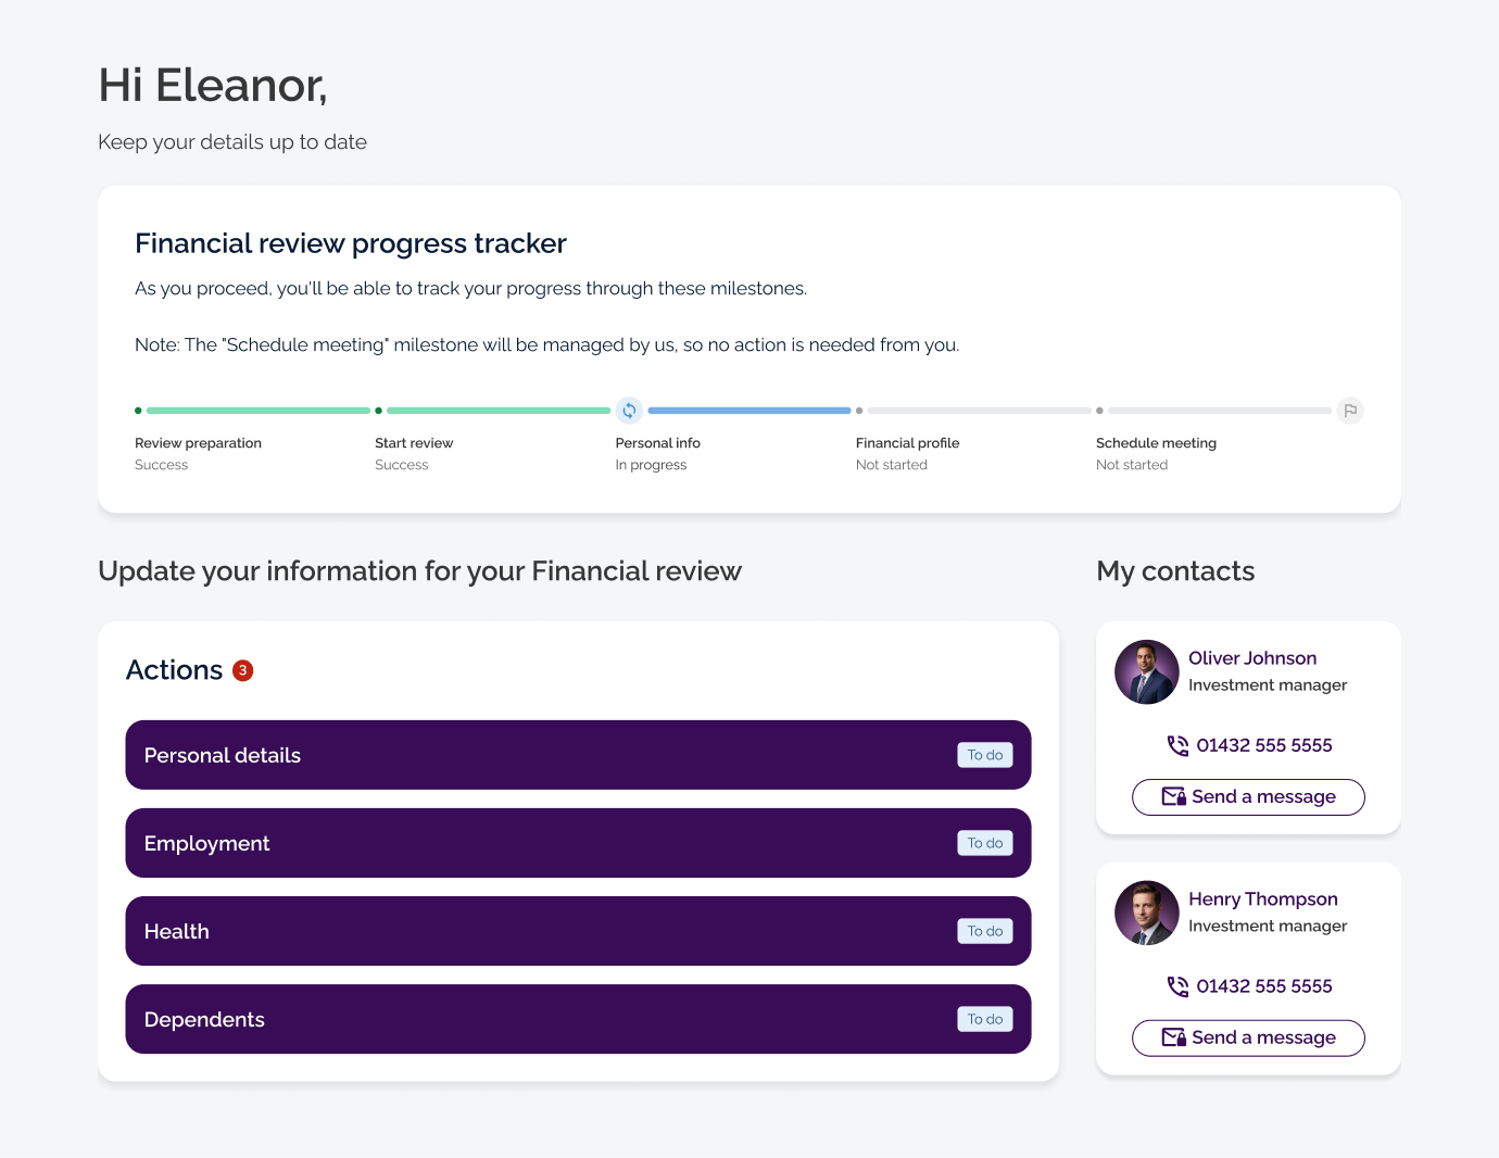The width and height of the screenshot is (1499, 1158).
Task: Click 'Success' under Review preparation
Action: [x=161, y=465]
